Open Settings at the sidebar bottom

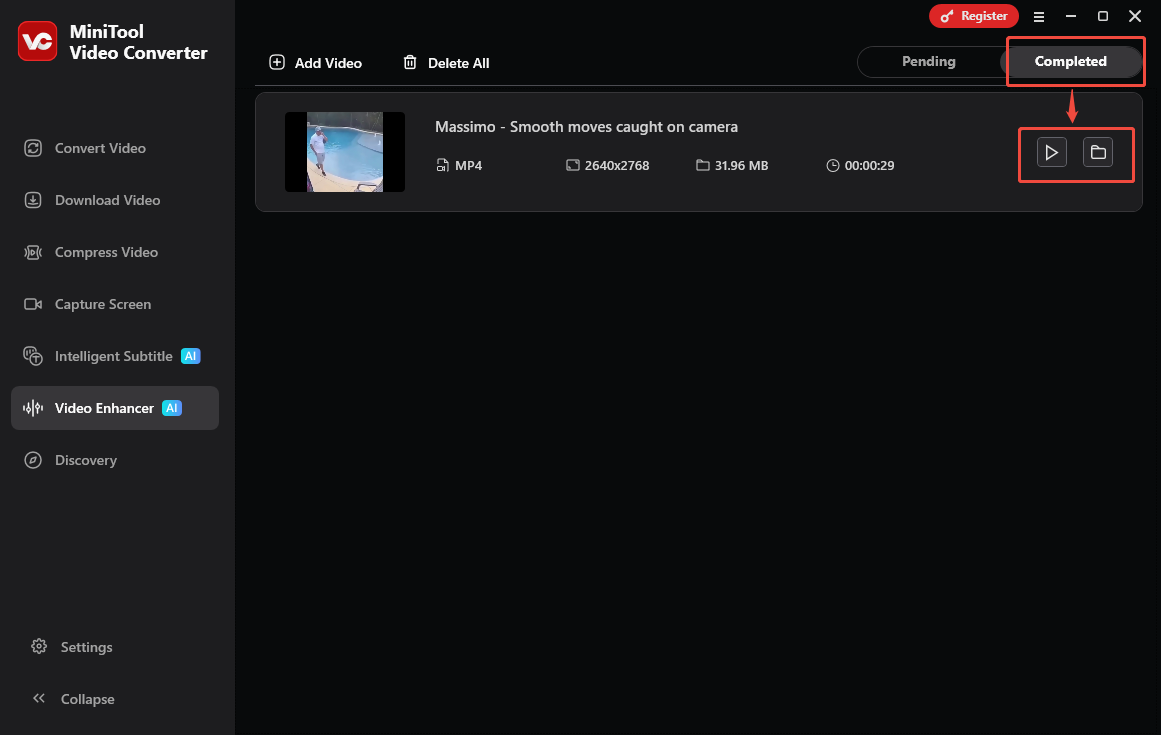(72, 647)
